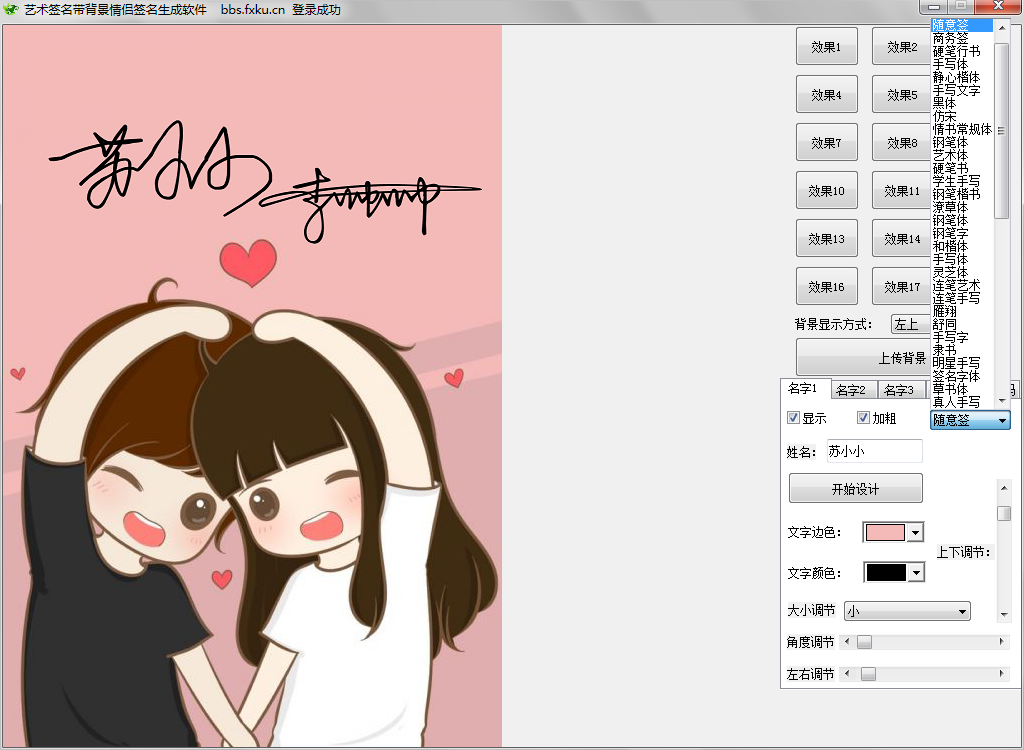Click the 角度调节 left arrow
The height and width of the screenshot is (750, 1024).
click(x=847, y=642)
